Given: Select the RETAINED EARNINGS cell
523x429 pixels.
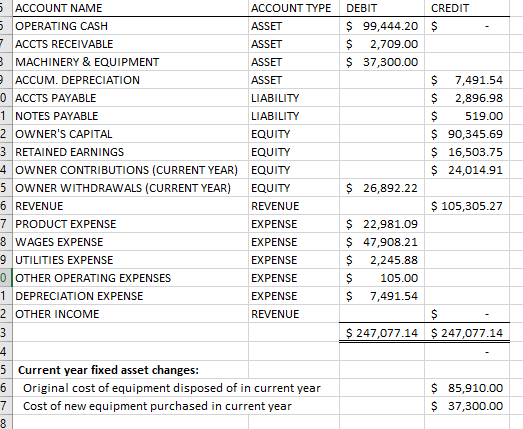Looking at the screenshot, I should tap(130, 152).
